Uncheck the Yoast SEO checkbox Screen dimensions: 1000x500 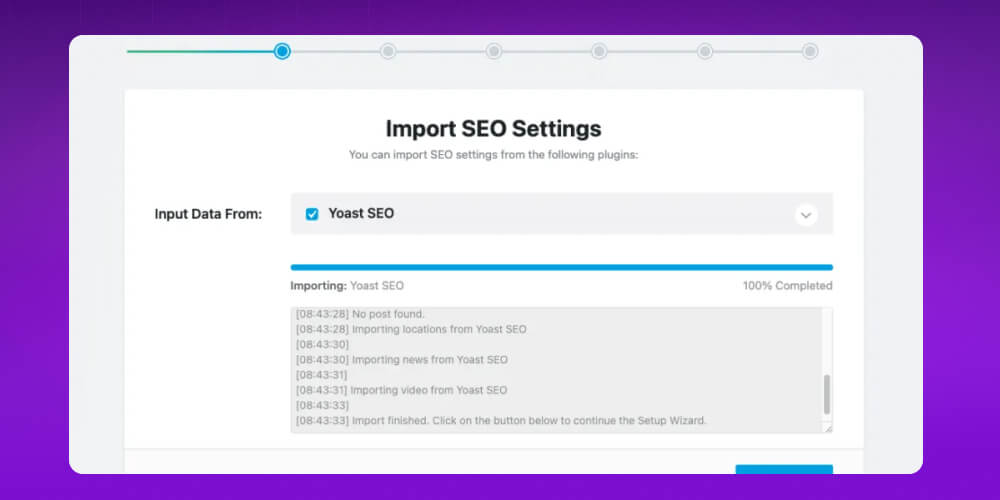(x=312, y=214)
